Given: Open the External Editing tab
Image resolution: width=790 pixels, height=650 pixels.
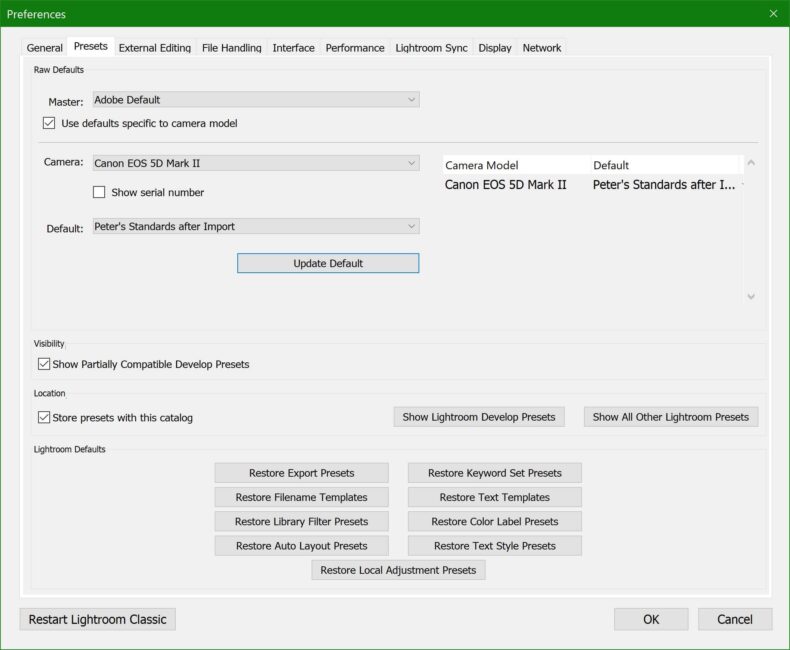Looking at the screenshot, I should point(154,48).
